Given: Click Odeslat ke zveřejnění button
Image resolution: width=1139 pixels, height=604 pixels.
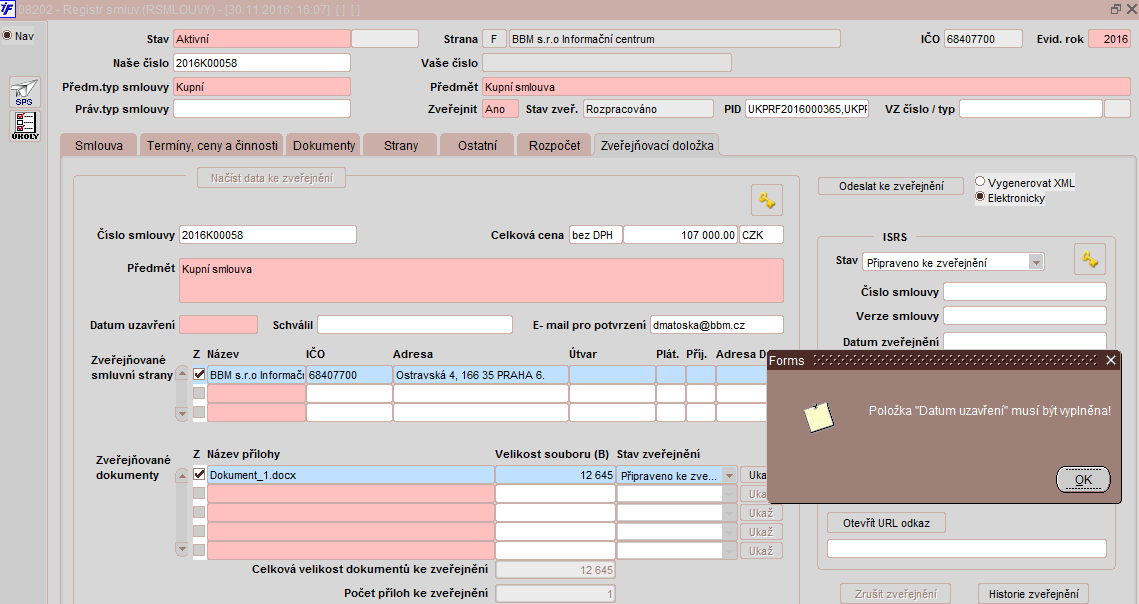Looking at the screenshot, I should pyautogui.click(x=891, y=186).
